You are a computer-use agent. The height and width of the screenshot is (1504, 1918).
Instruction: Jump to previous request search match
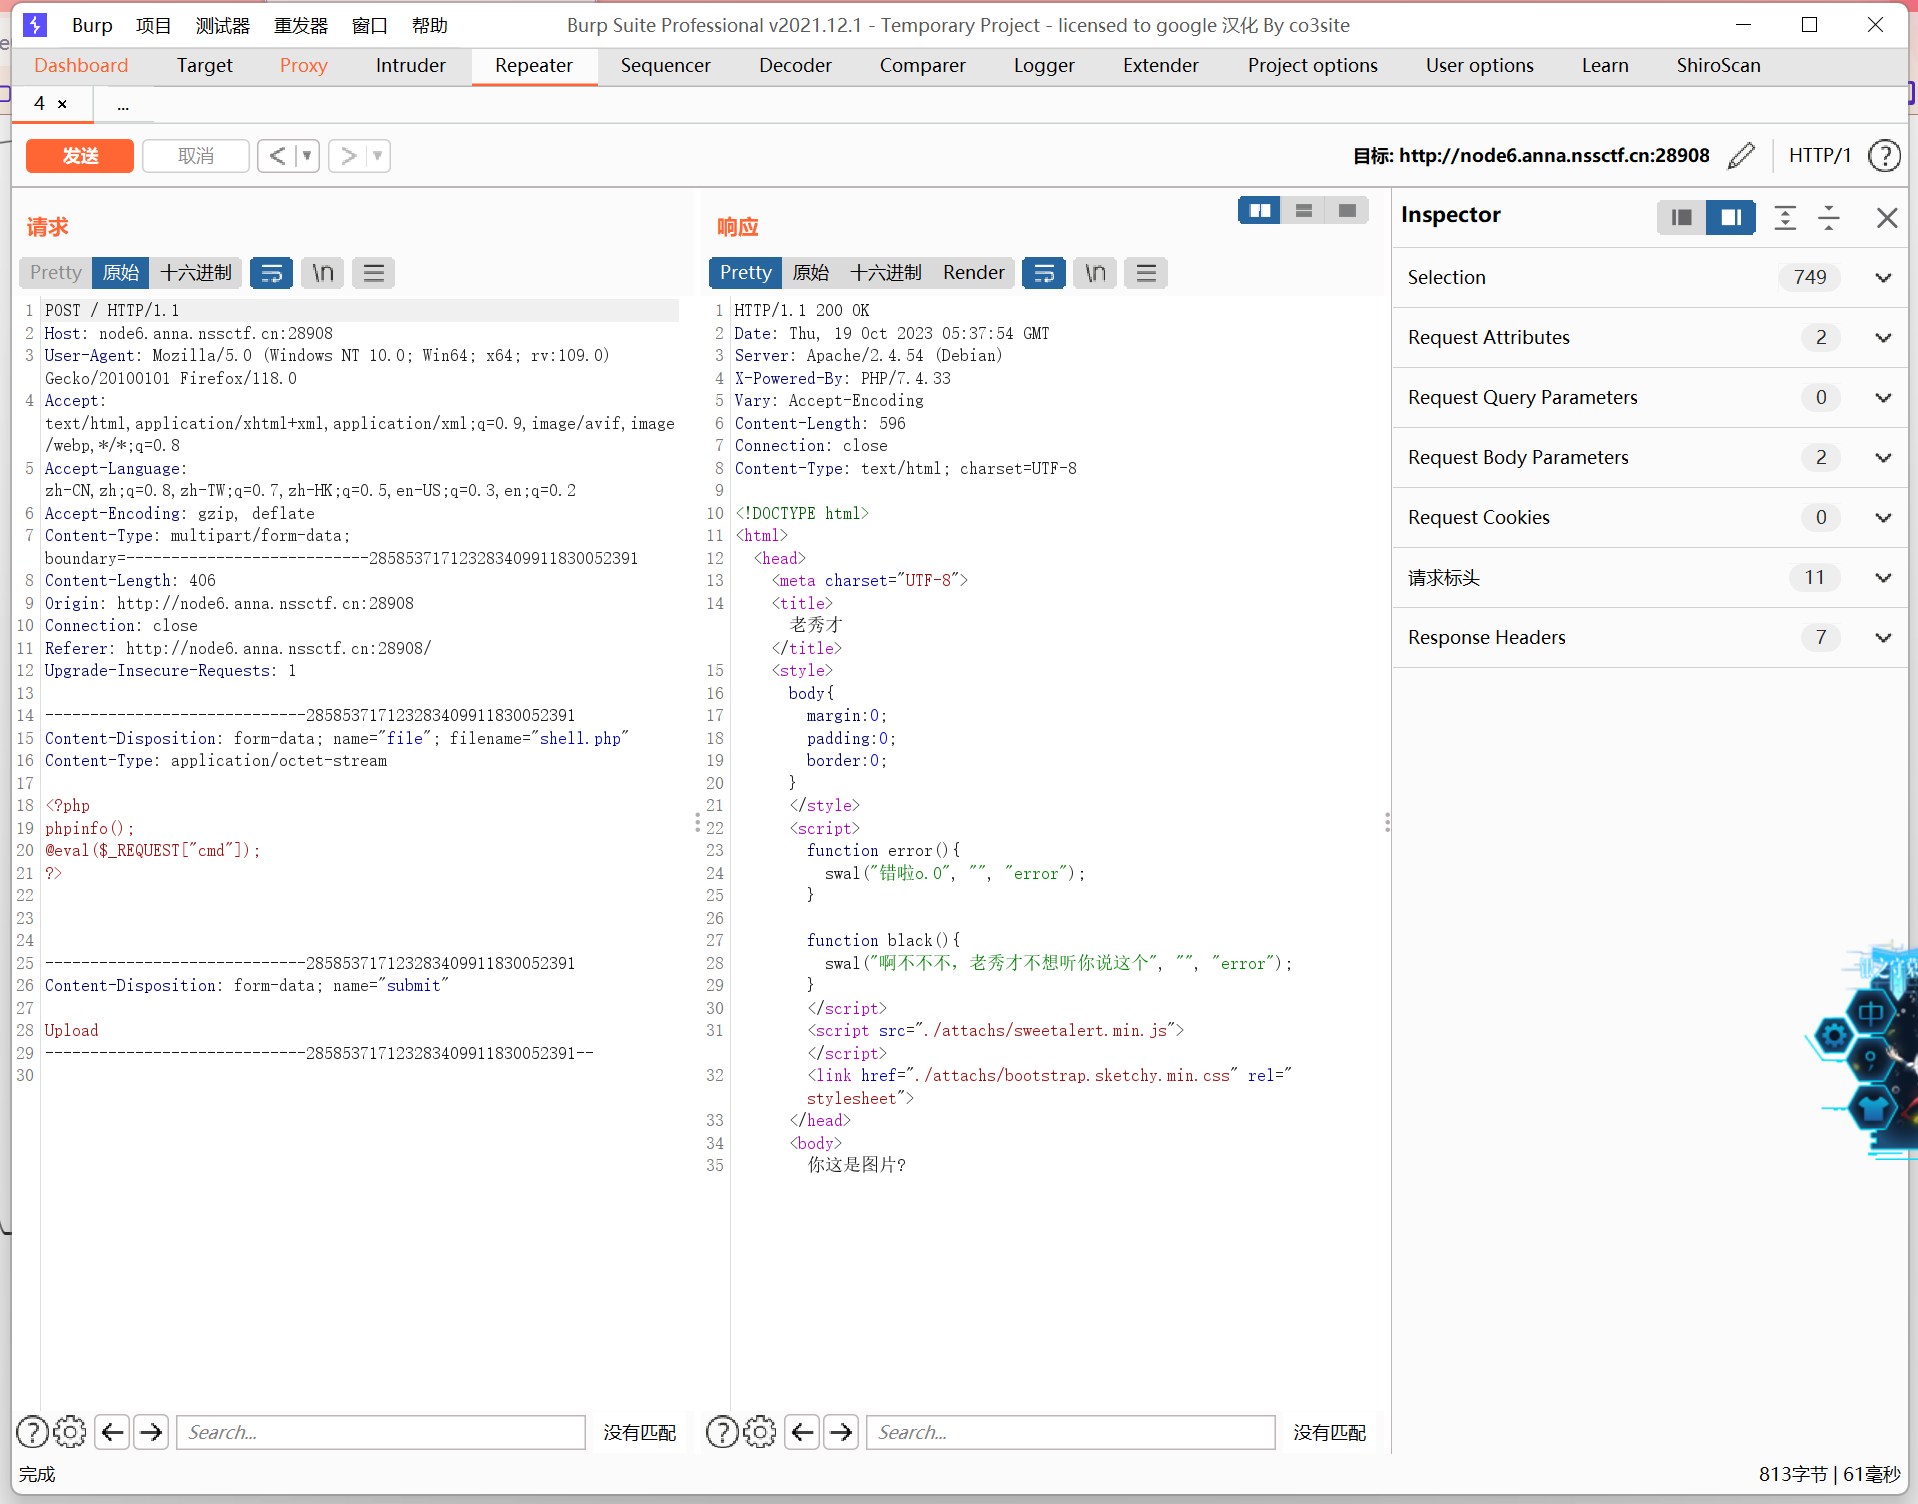click(x=113, y=1432)
